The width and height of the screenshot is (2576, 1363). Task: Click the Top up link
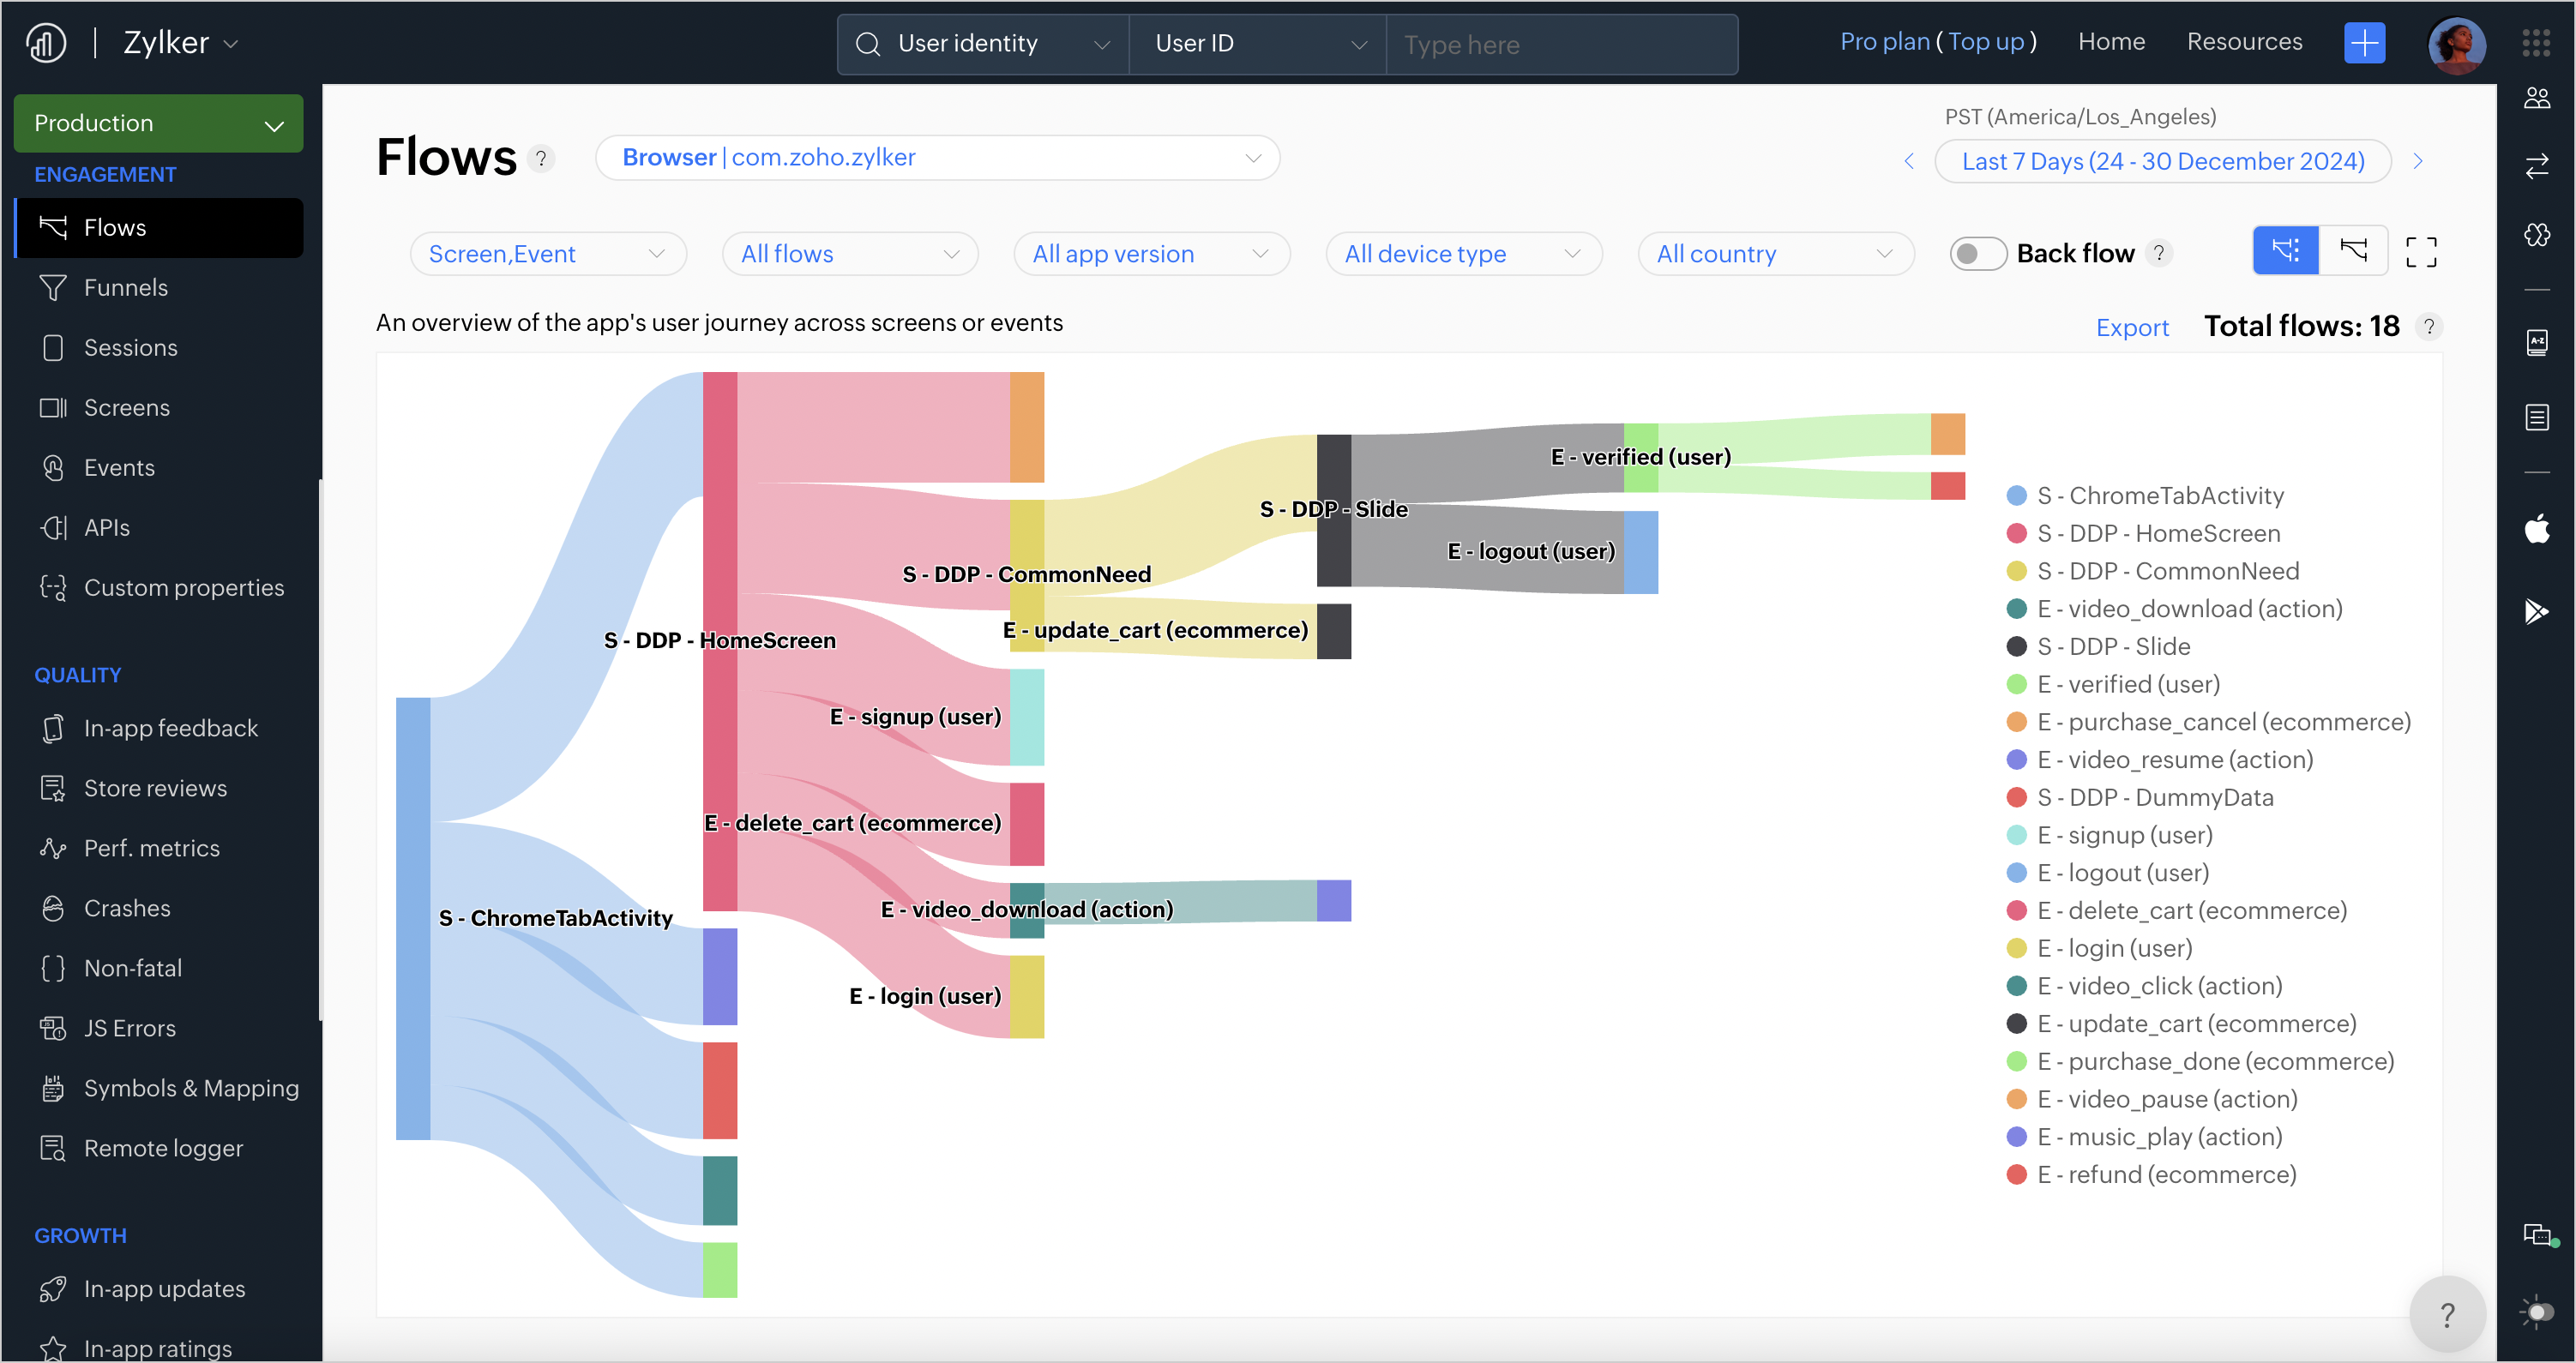tap(1985, 42)
